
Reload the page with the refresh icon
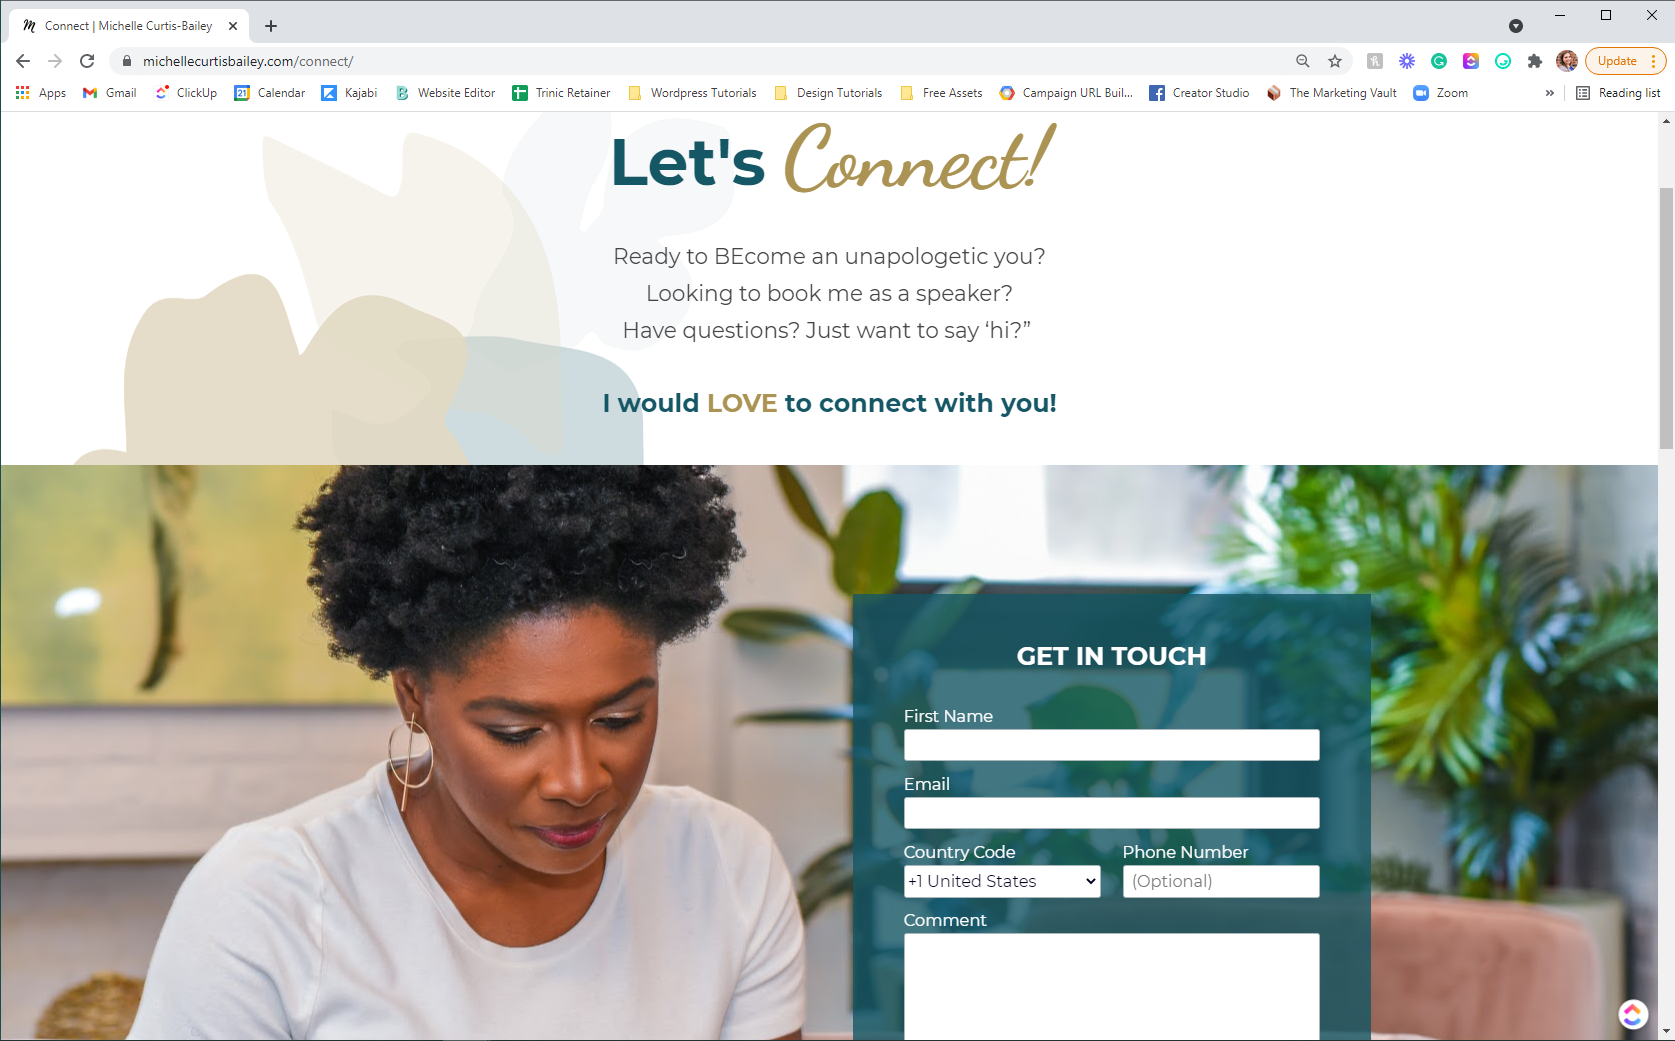[87, 61]
